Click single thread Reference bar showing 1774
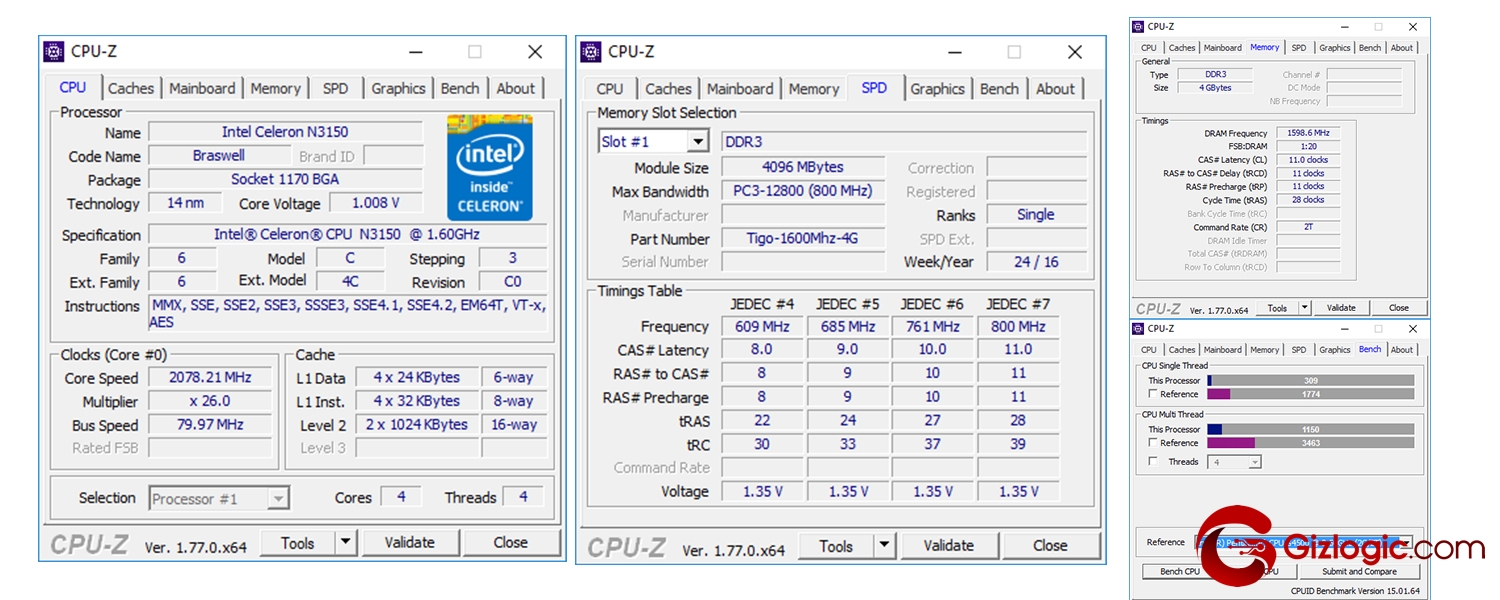1500x600 pixels. coord(1310,394)
